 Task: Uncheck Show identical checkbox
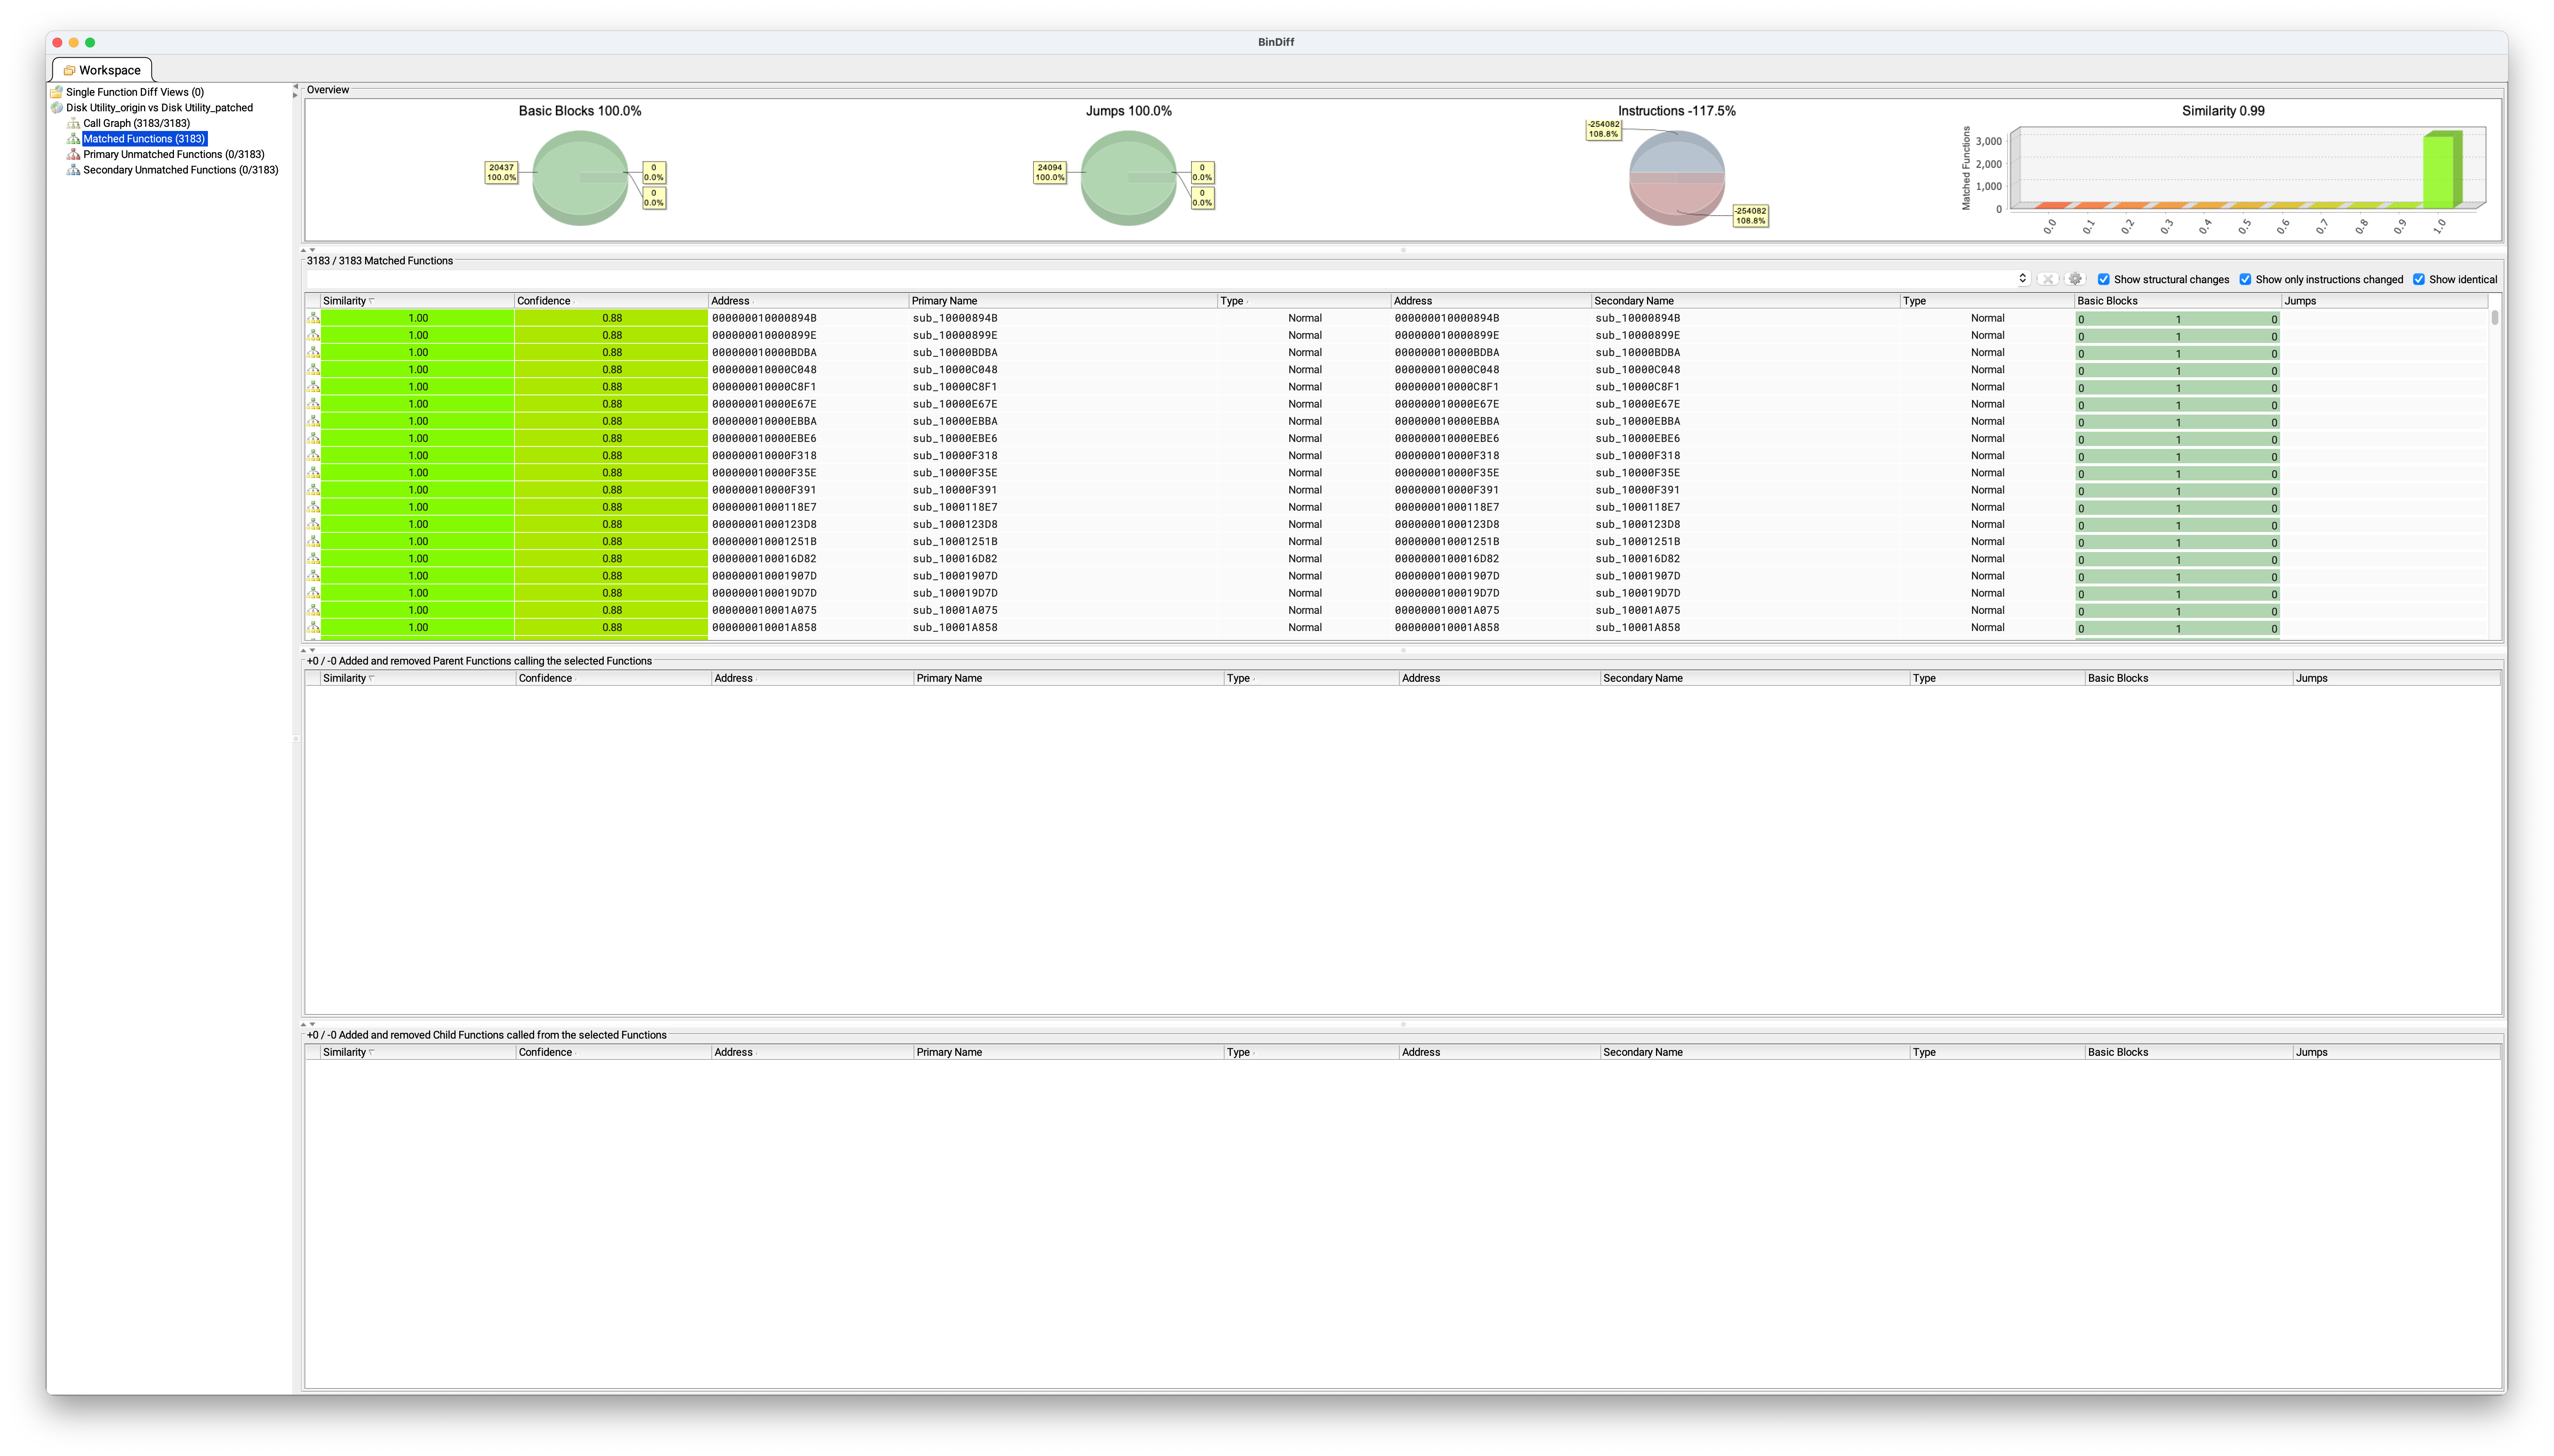pos(2419,280)
